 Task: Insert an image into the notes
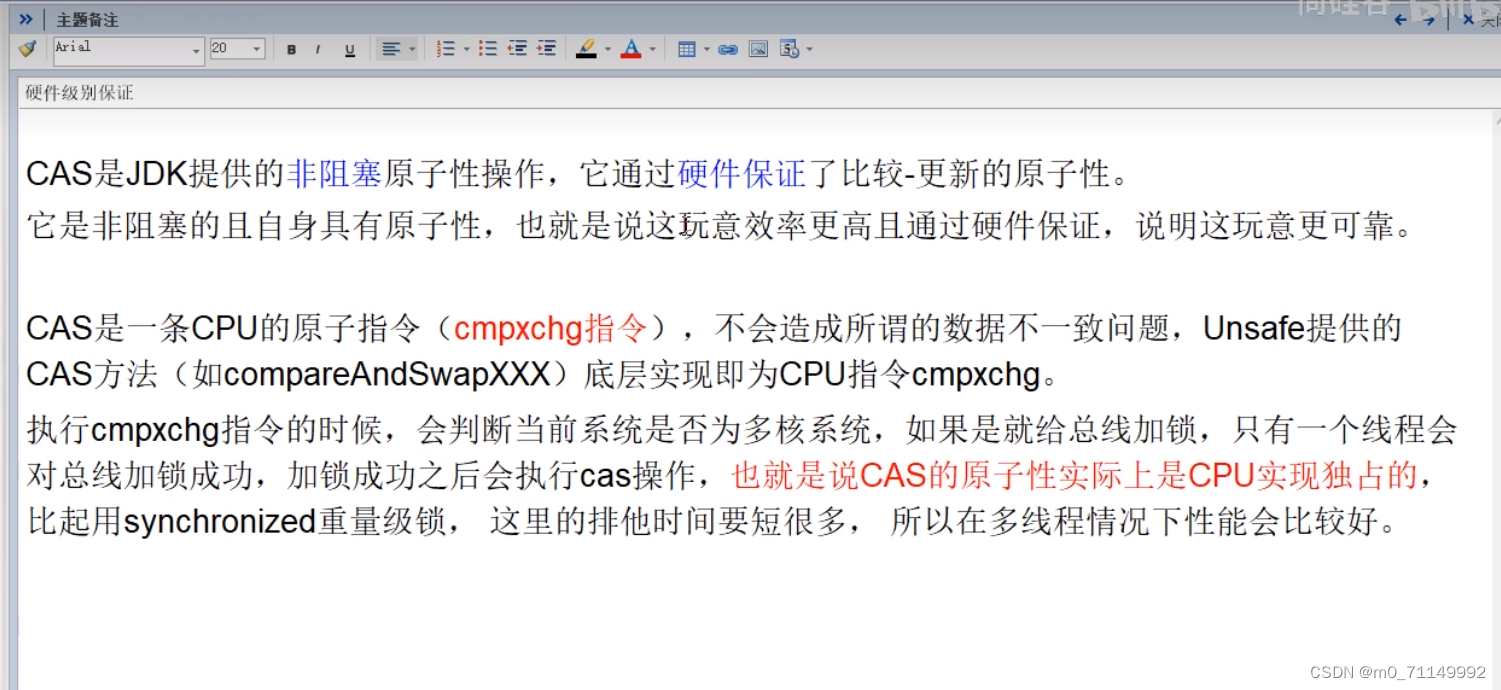tap(758, 48)
